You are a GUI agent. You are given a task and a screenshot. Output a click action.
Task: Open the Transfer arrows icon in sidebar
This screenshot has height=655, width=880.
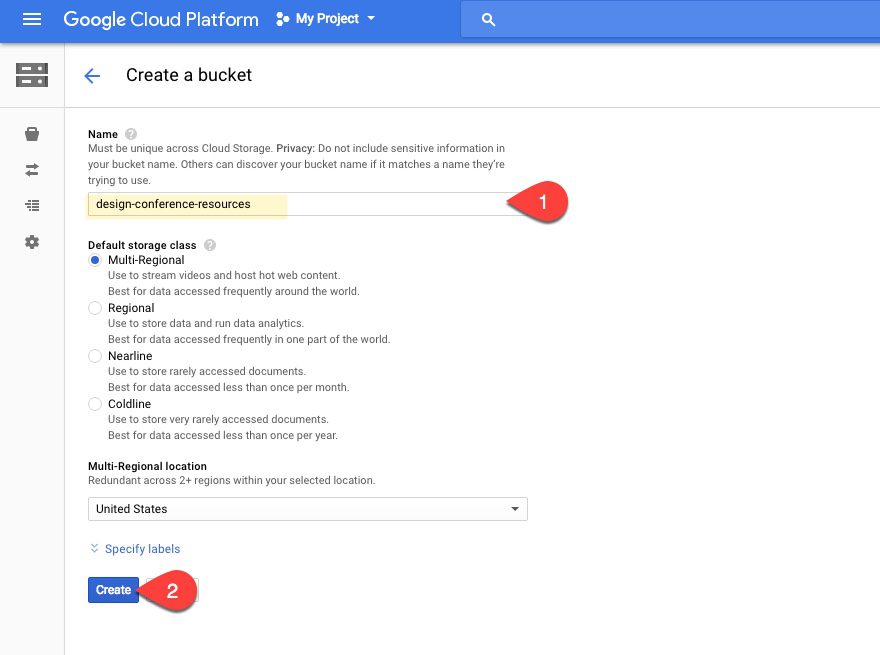coord(32,170)
